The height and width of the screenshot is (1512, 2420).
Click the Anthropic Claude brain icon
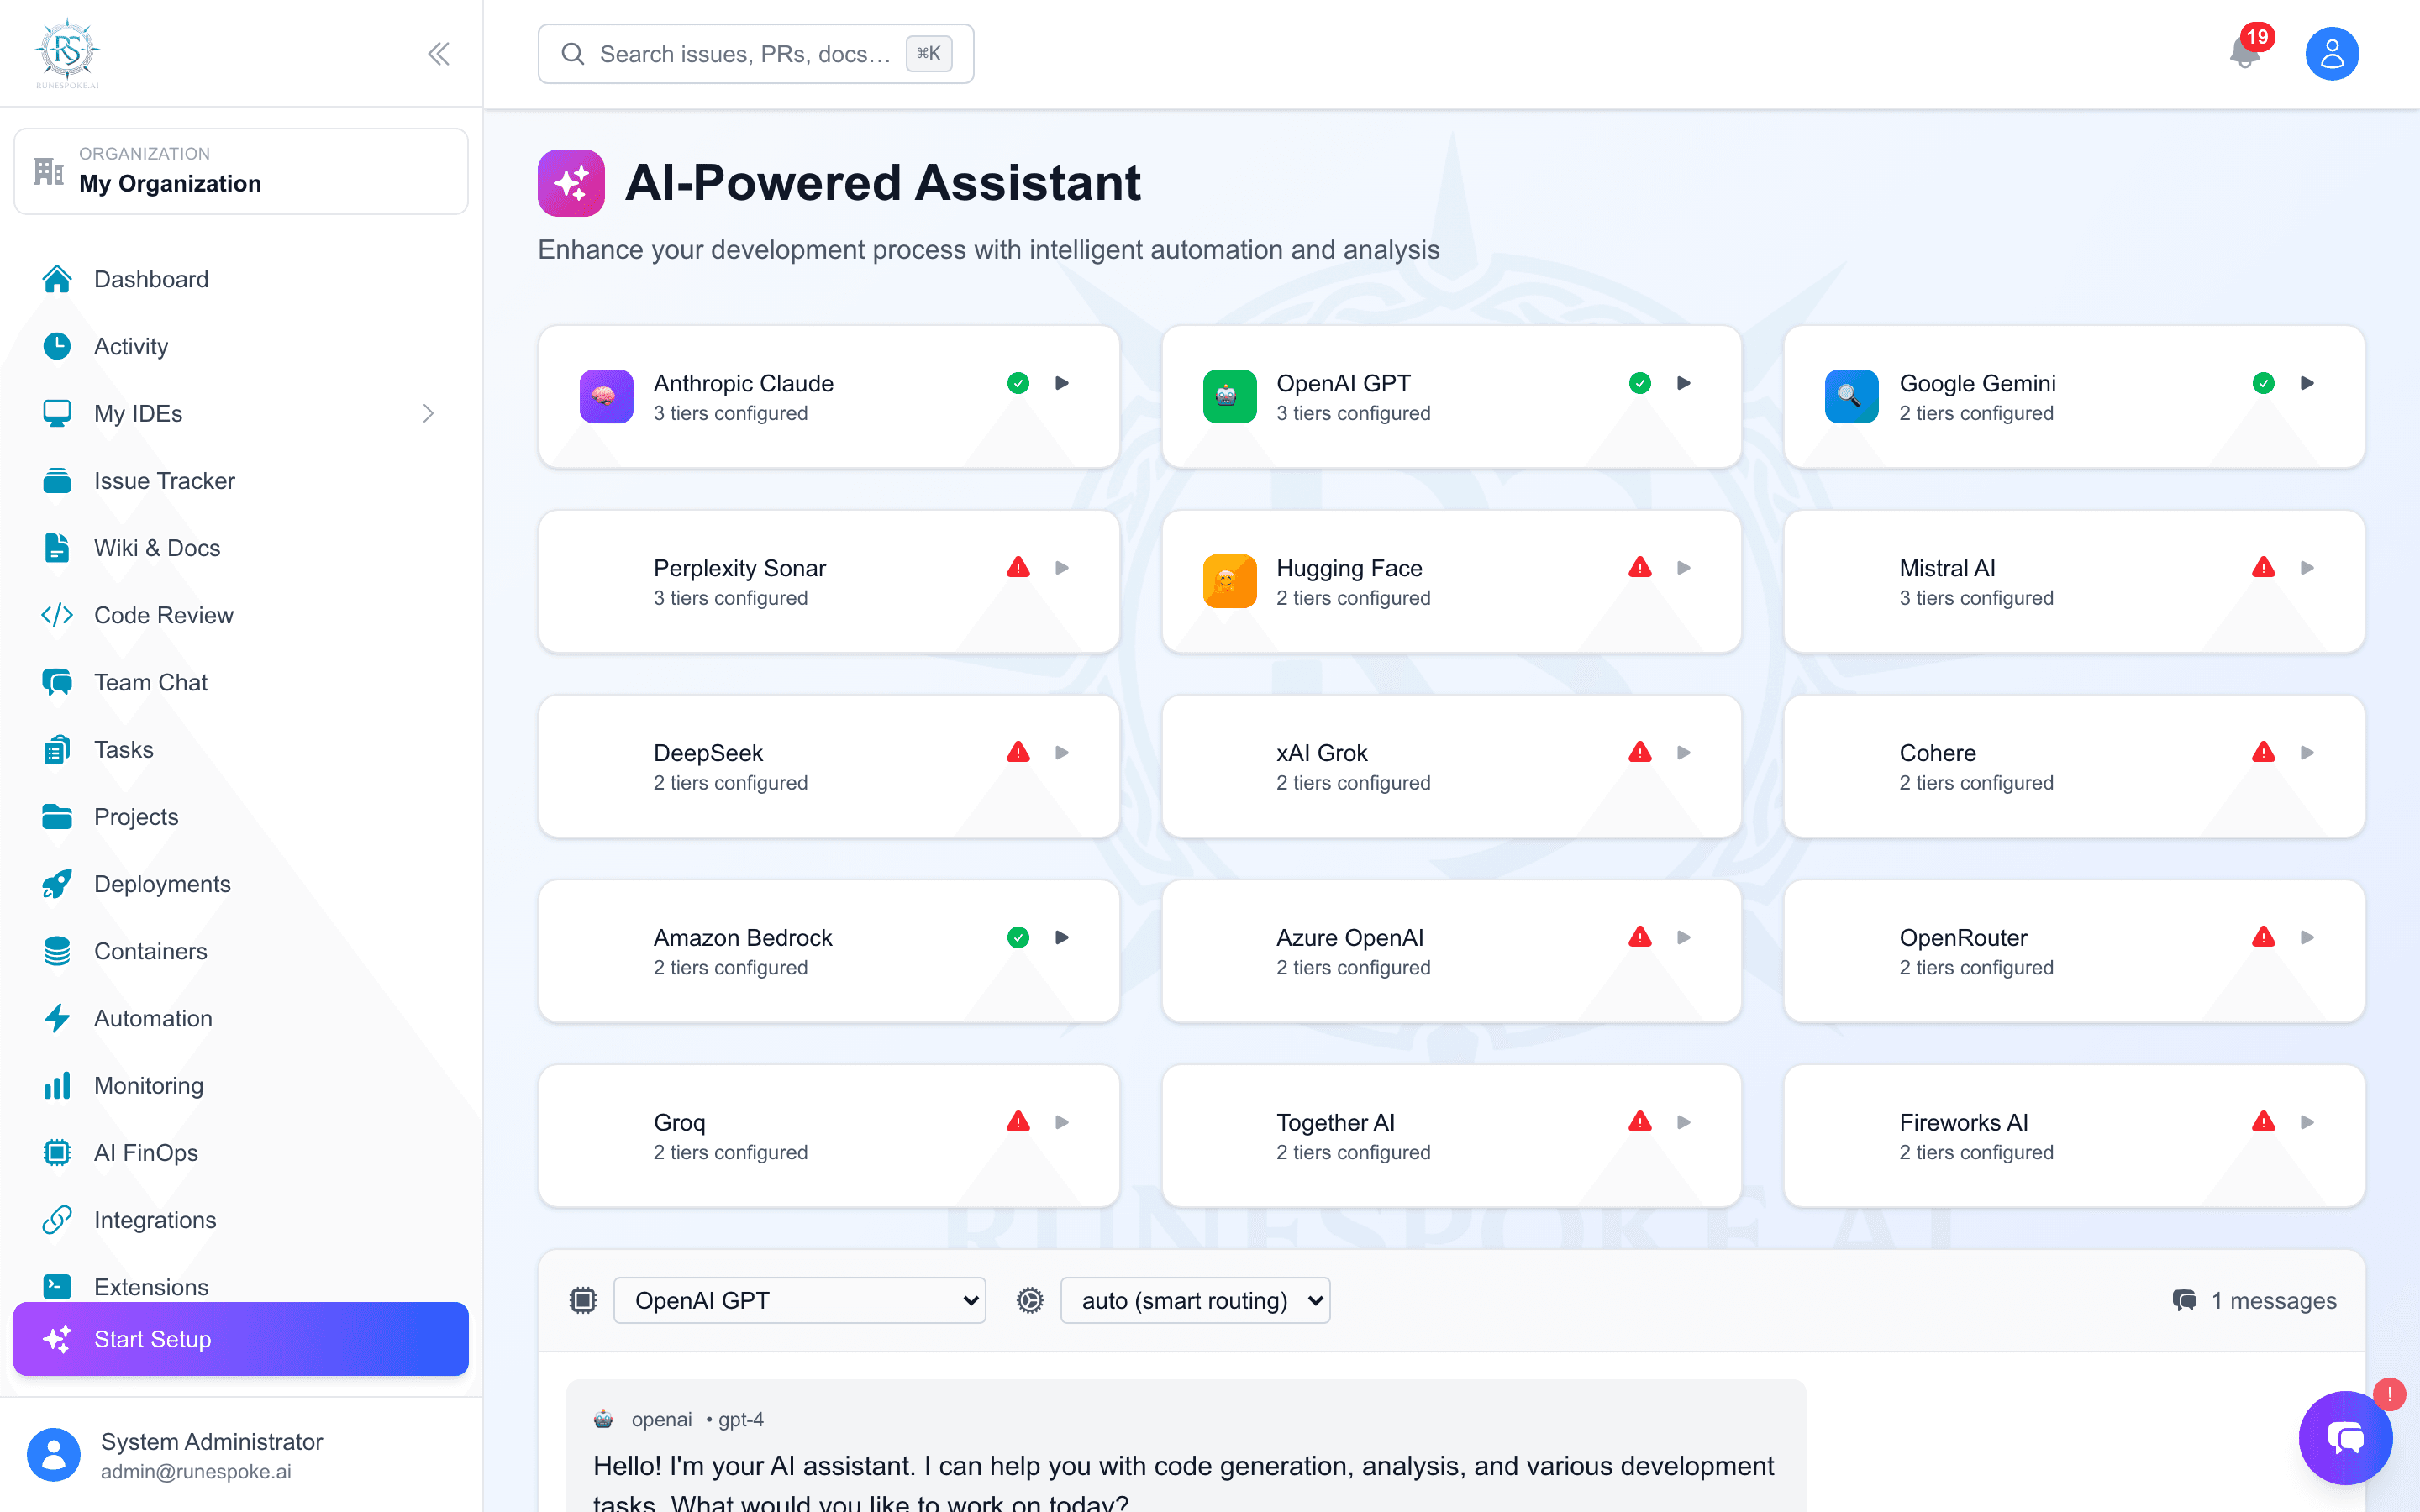[x=606, y=397]
